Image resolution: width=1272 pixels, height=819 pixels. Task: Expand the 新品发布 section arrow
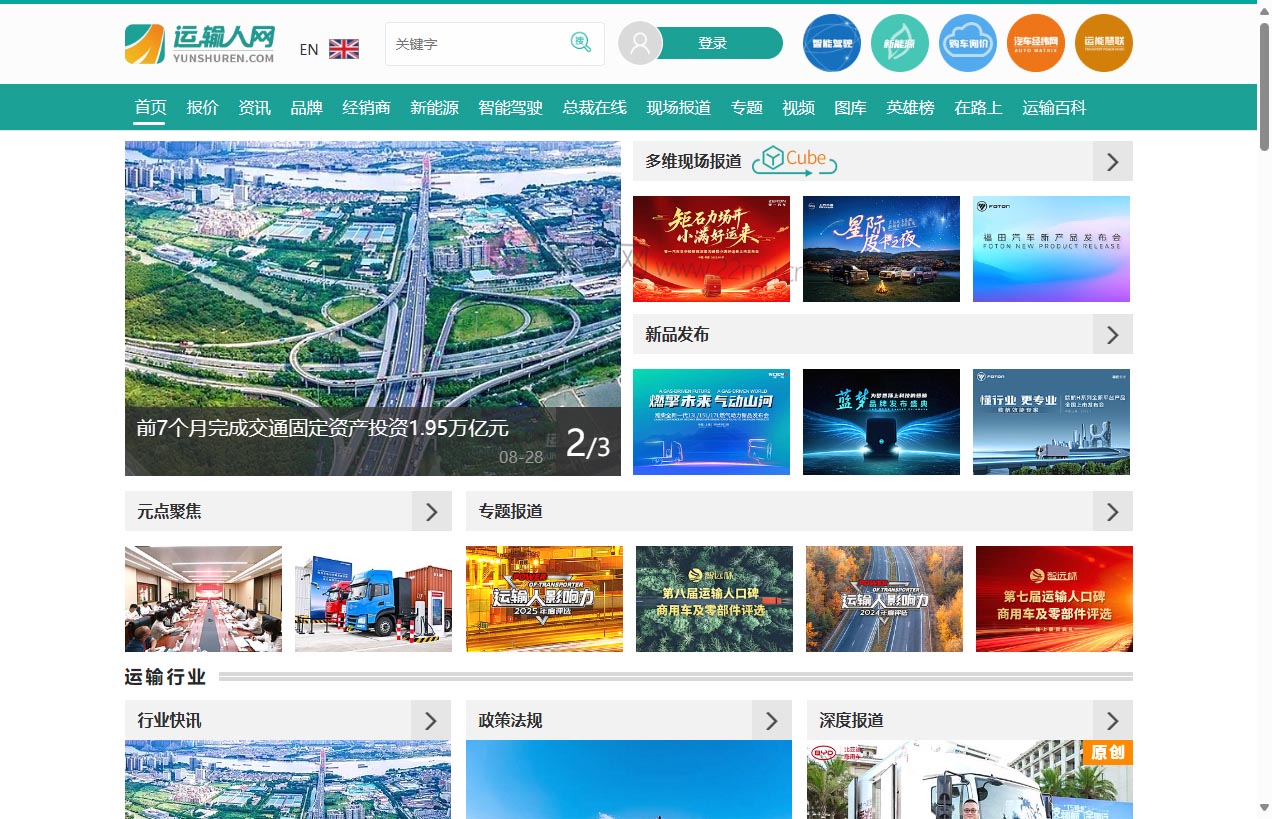point(1112,334)
